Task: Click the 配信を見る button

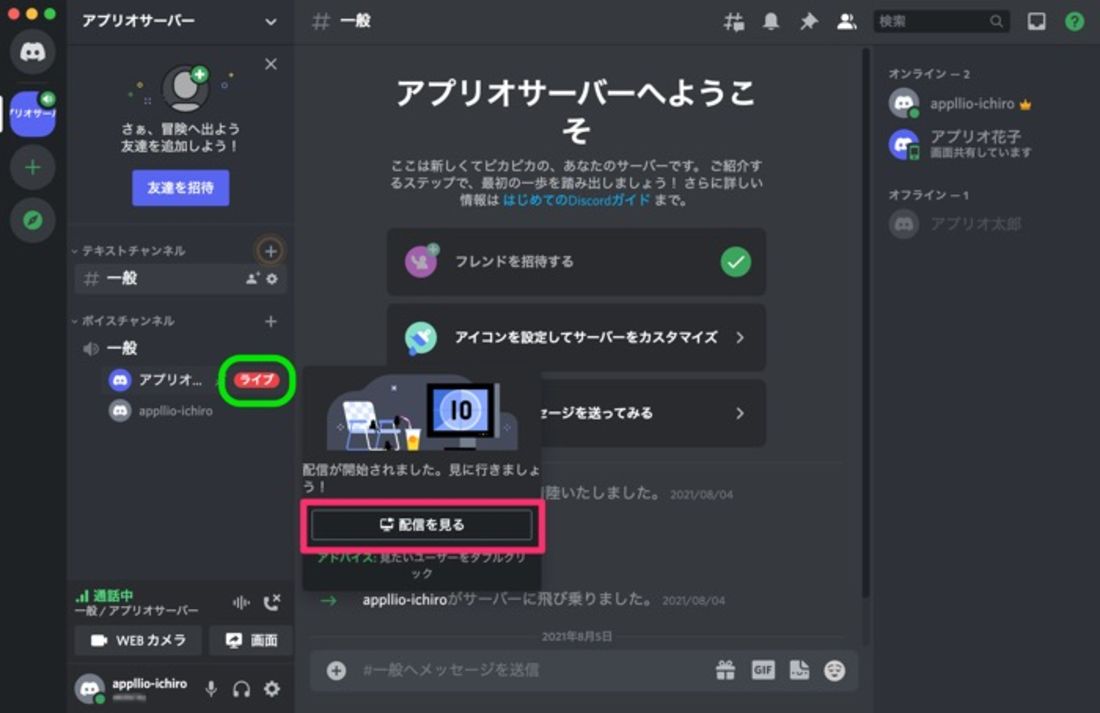Action: click(422, 525)
